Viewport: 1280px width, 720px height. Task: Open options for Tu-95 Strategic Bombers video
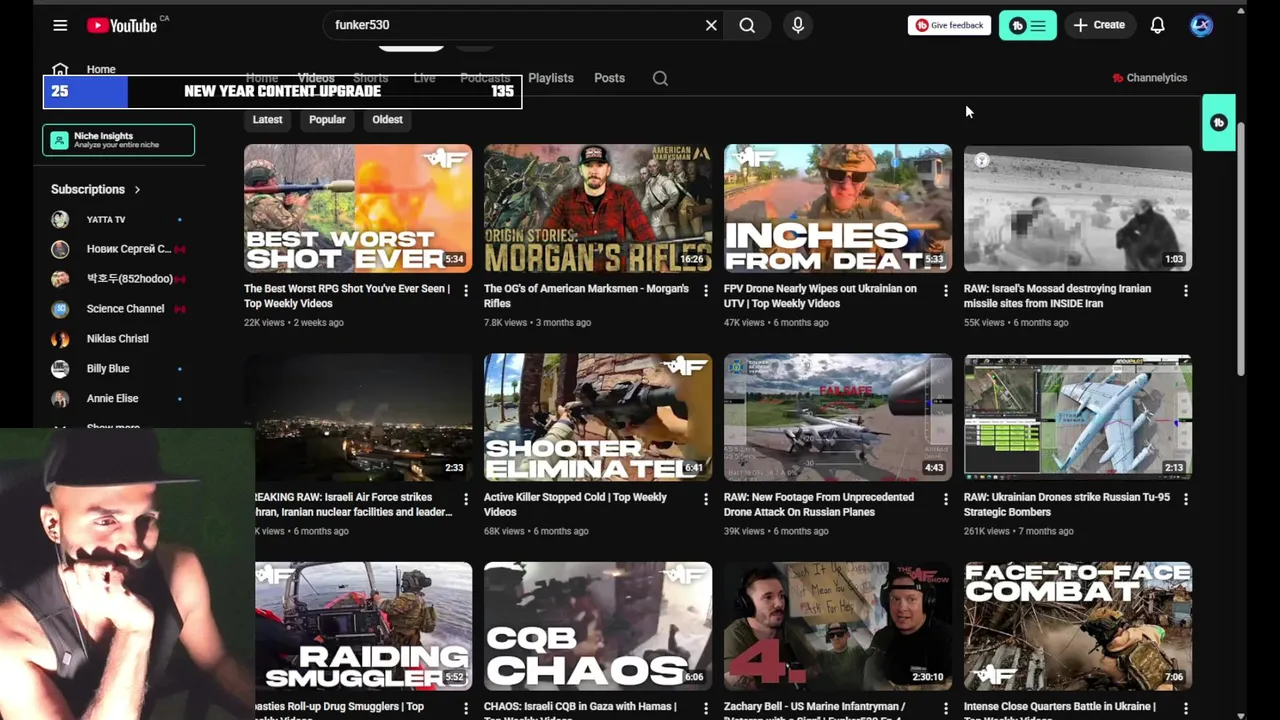[1185, 499]
